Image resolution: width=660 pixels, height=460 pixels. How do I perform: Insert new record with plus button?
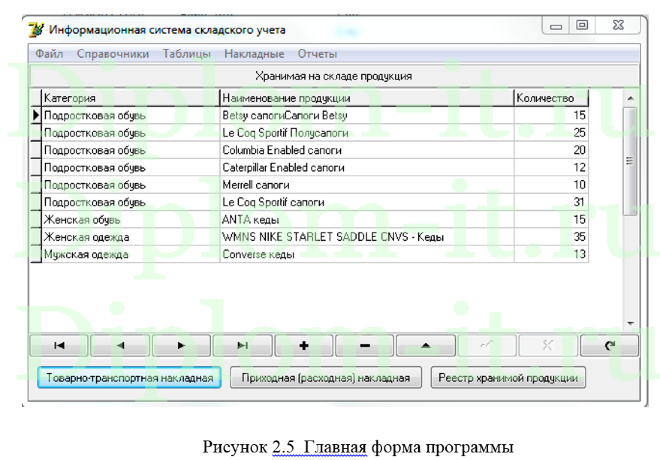[x=303, y=345]
